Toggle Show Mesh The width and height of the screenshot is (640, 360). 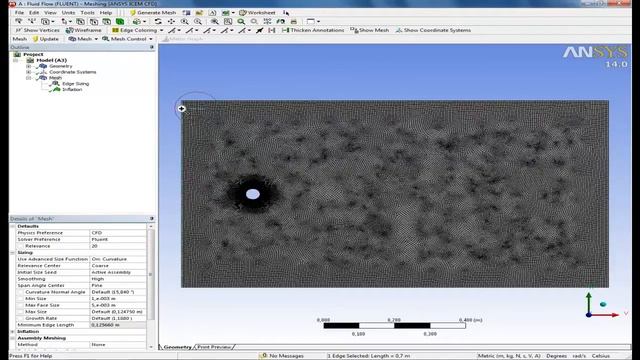point(369,30)
